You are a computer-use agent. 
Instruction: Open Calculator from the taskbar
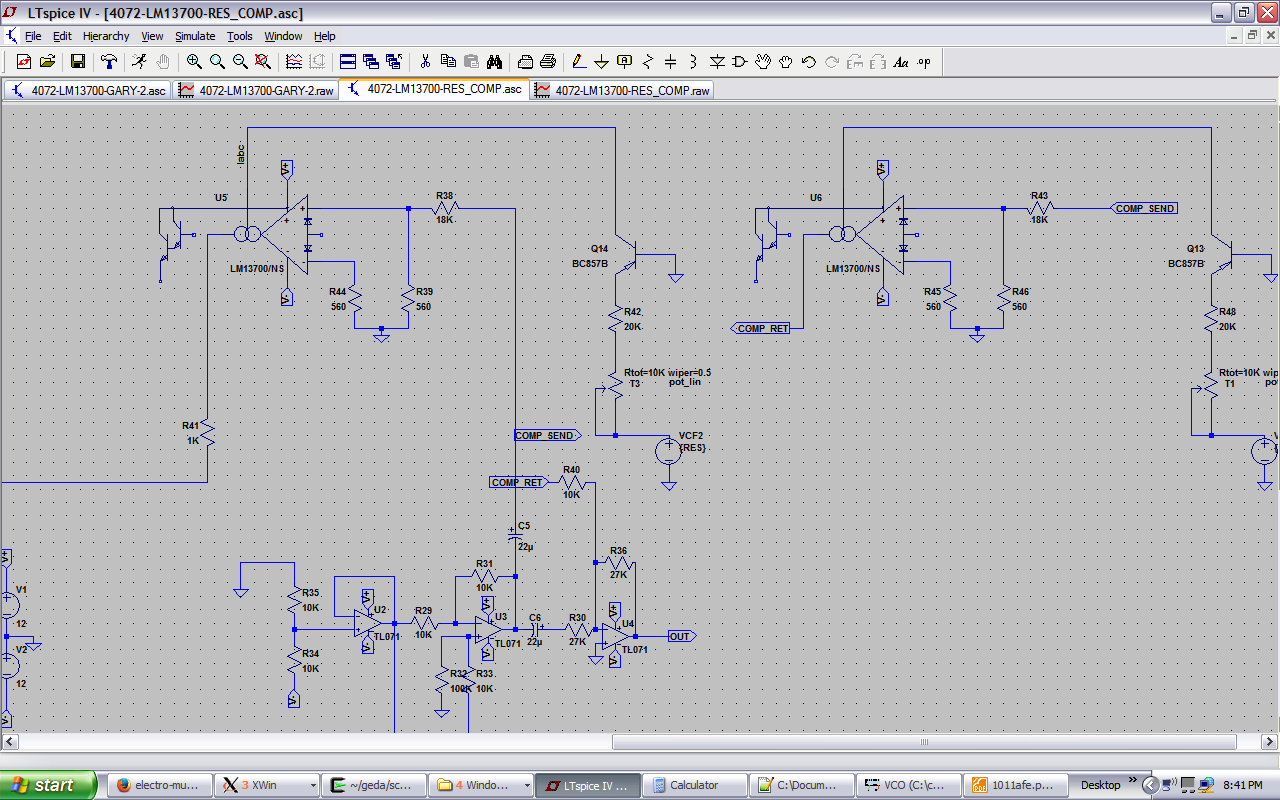click(694, 785)
